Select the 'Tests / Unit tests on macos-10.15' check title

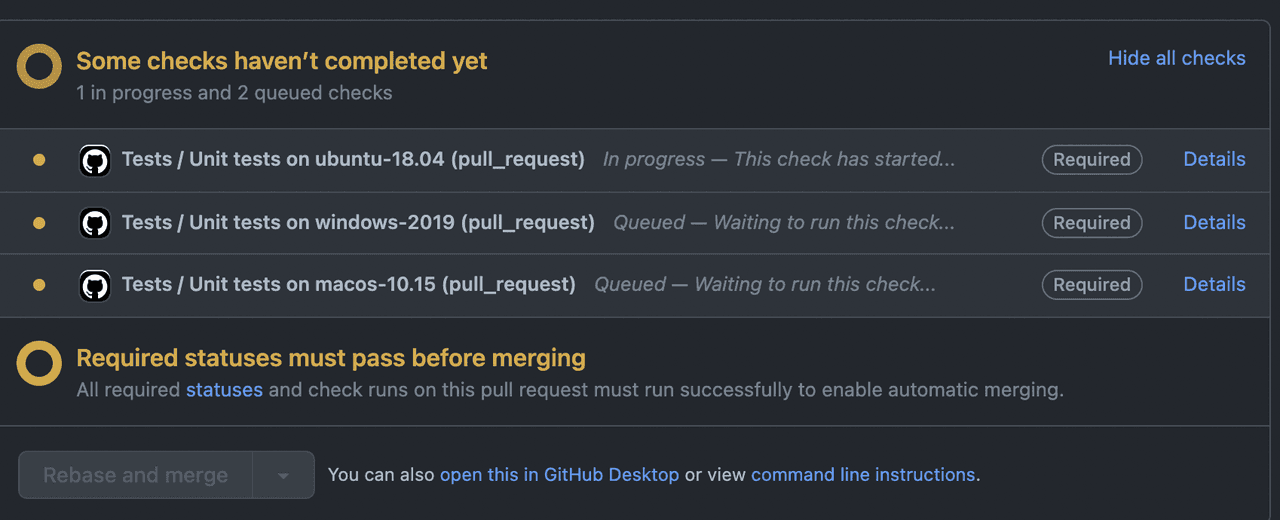point(348,285)
